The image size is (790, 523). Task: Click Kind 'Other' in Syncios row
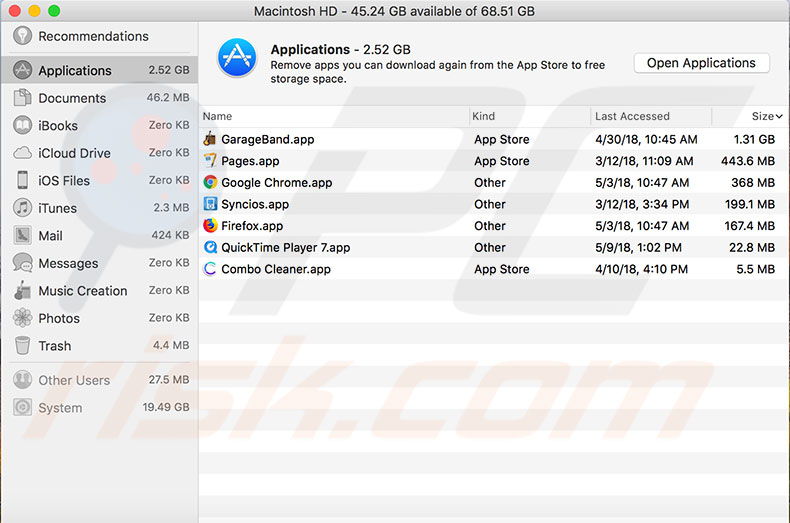point(489,205)
